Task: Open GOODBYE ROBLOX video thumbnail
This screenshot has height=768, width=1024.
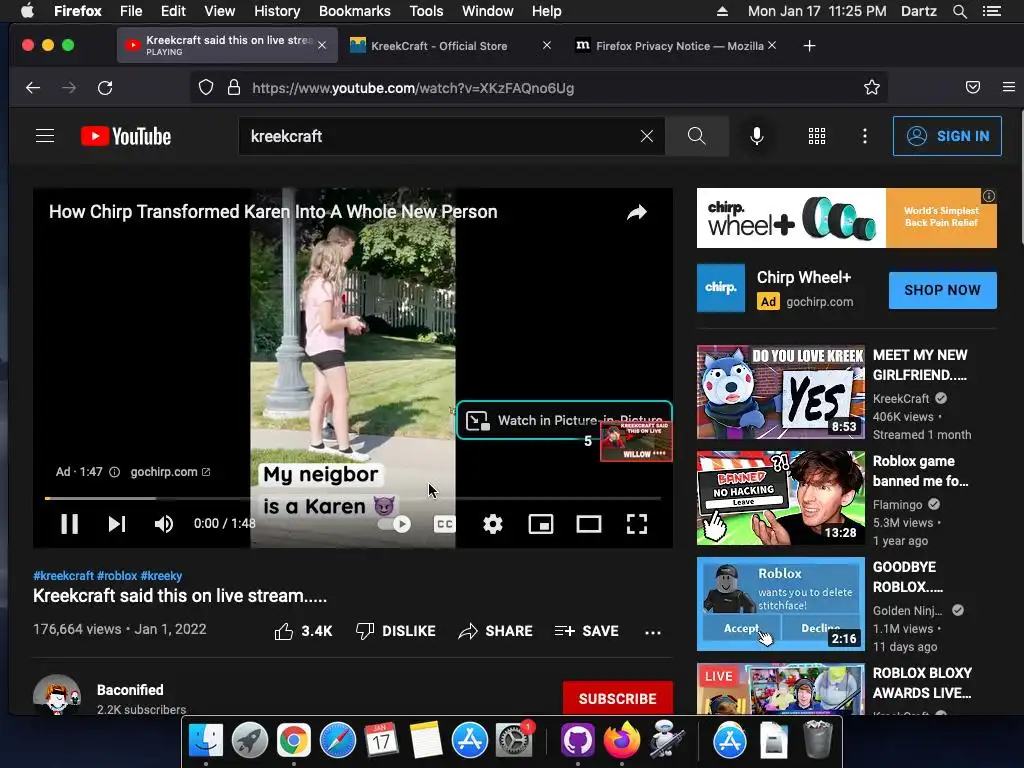Action: click(780, 604)
